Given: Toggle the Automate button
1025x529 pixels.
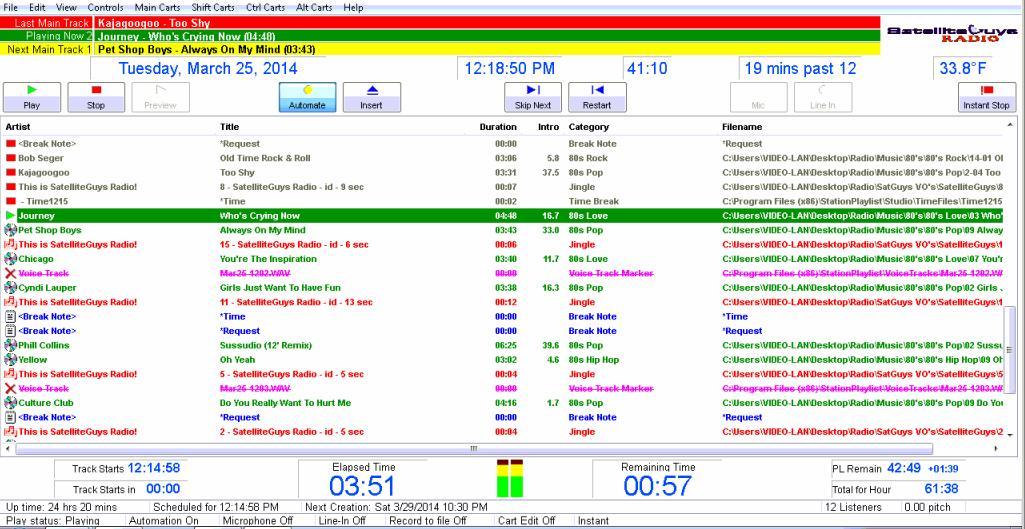Looking at the screenshot, I should click(307, 97).
